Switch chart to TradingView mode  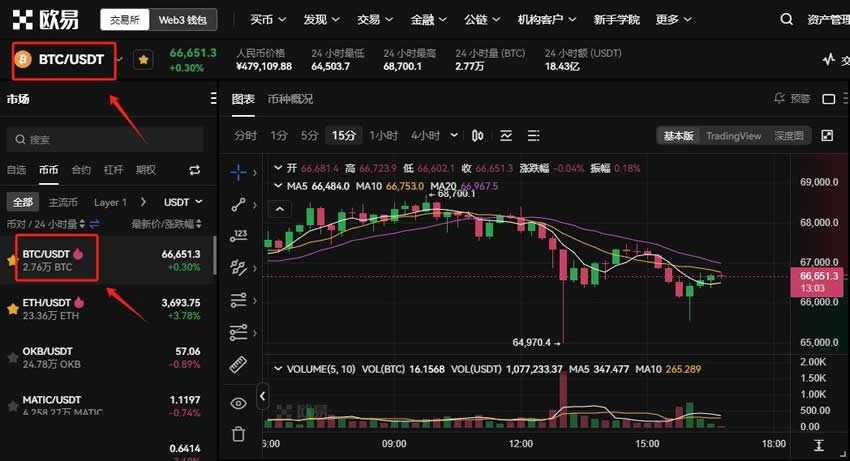point(733,136)
